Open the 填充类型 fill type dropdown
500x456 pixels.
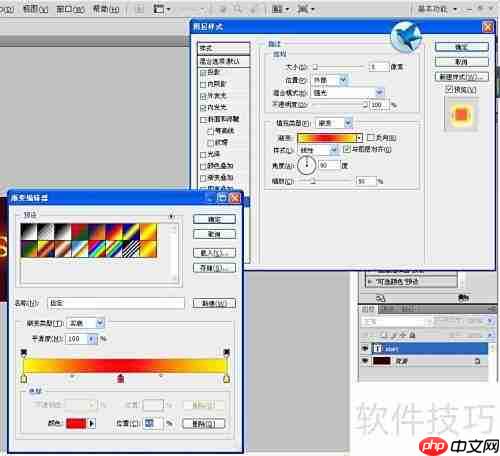pos(348,123)
